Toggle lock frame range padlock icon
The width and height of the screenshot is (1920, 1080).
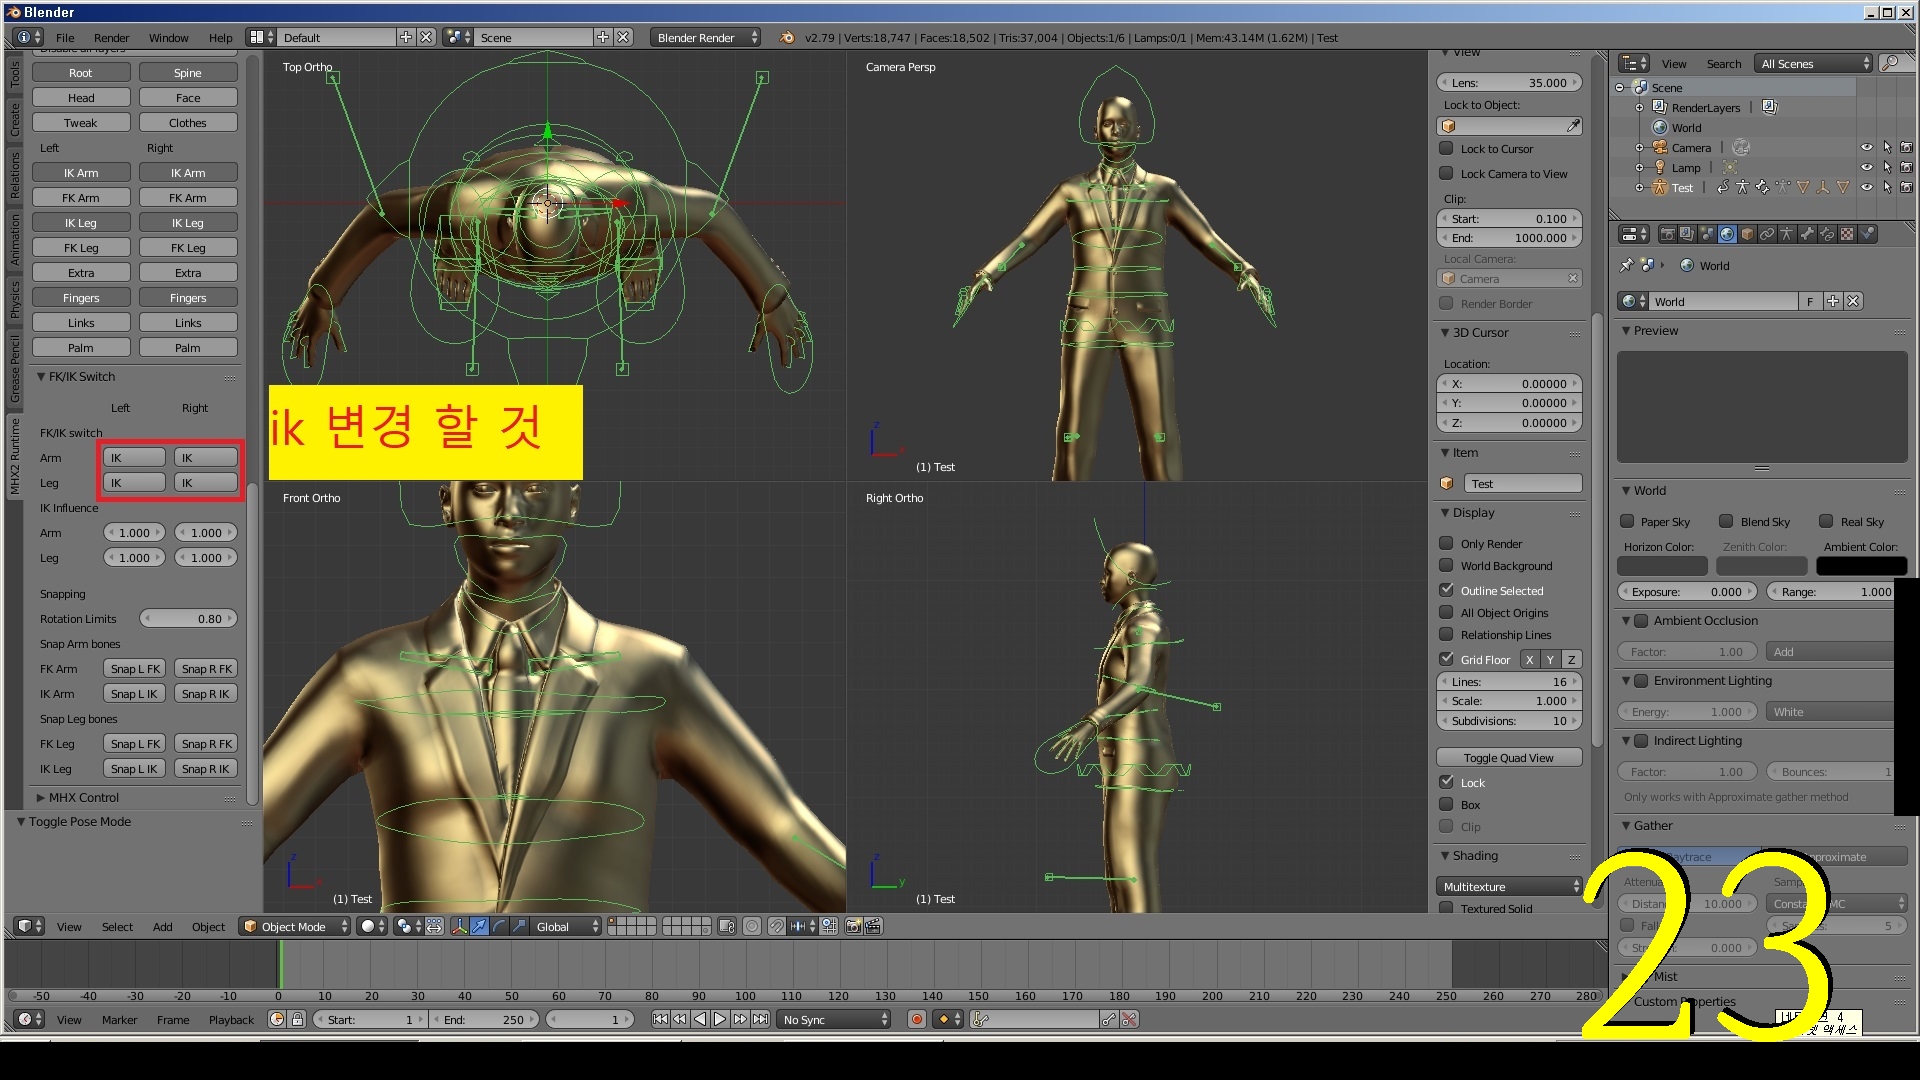click(297, 1019)
